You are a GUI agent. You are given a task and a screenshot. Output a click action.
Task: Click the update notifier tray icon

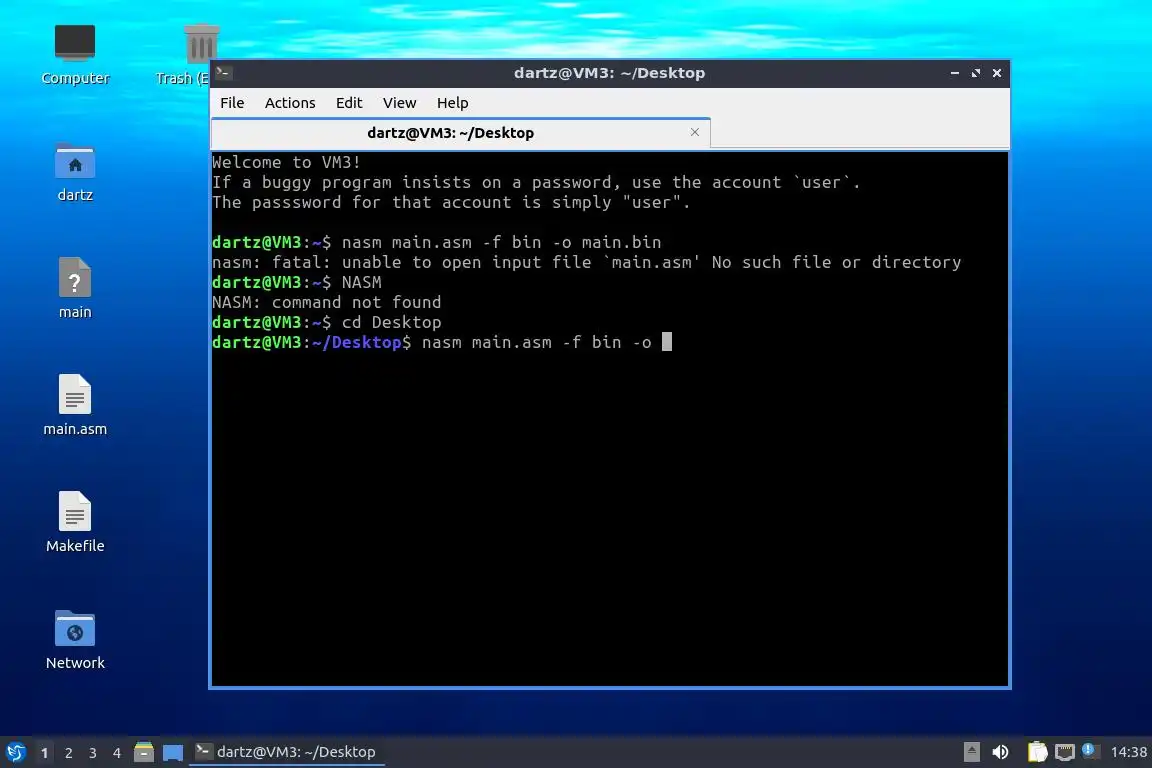click(x=1090, y=750)
